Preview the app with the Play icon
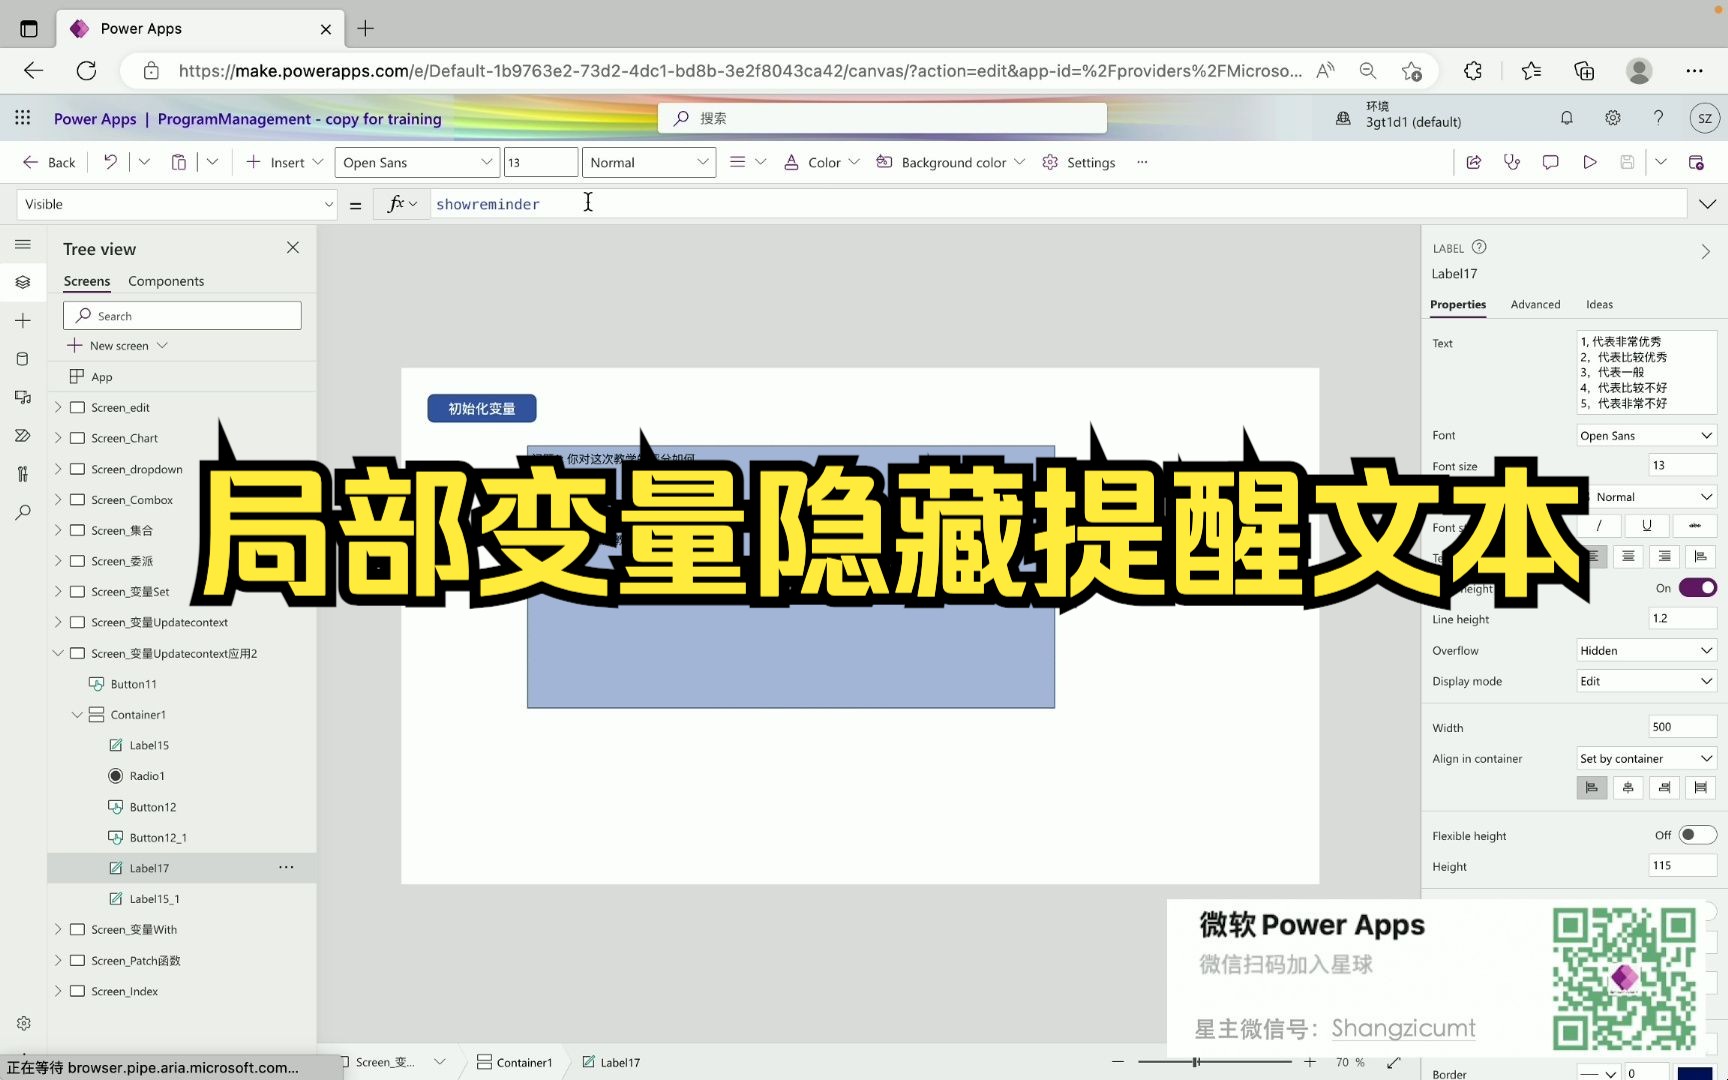1728x1080 pixels. (1591, 161)
